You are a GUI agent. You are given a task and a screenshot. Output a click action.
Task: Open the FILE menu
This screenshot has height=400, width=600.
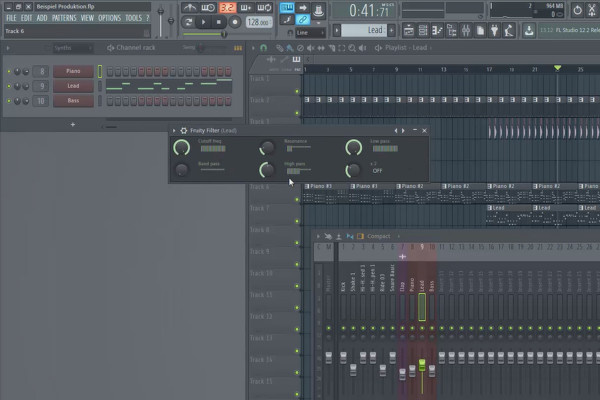click(11, 18)
